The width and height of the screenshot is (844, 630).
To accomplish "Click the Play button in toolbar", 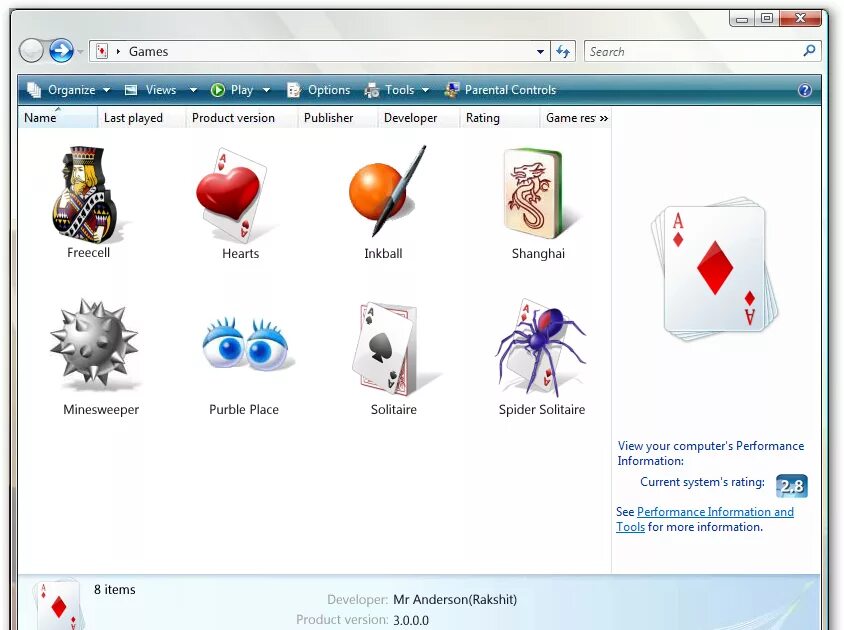I will tap(233, 90).
